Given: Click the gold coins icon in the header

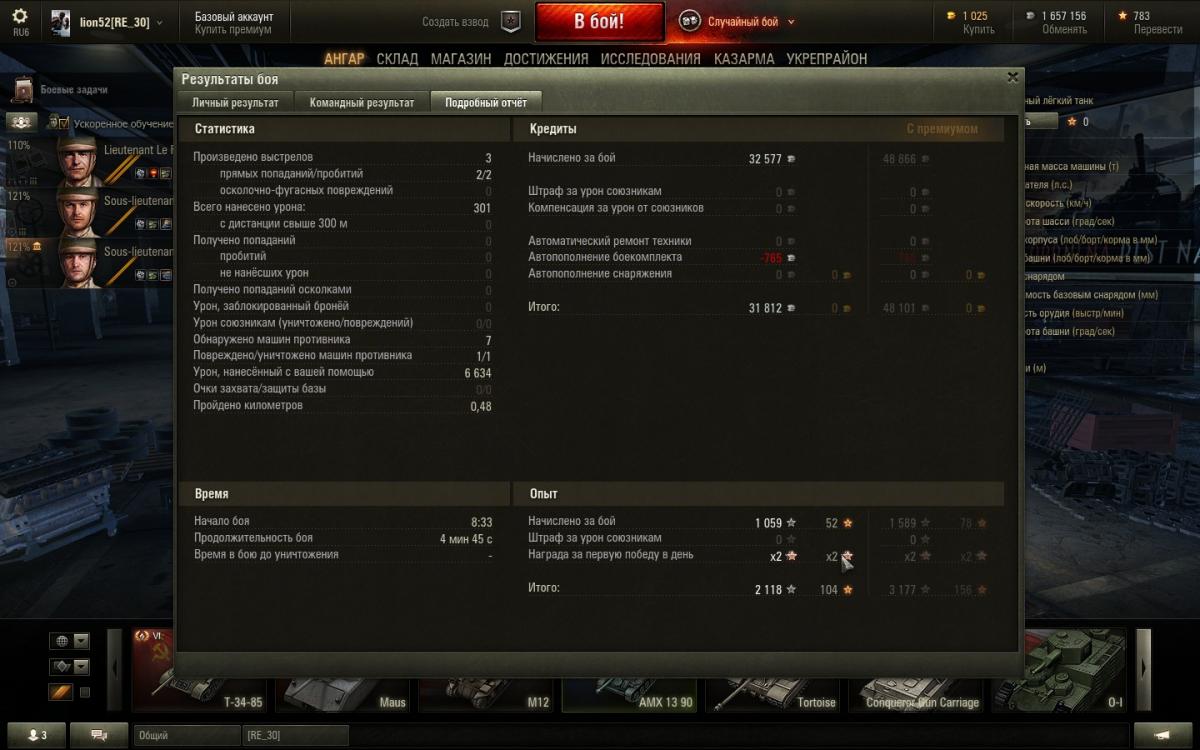Looking at the screenshot, I should coord(951,16).
